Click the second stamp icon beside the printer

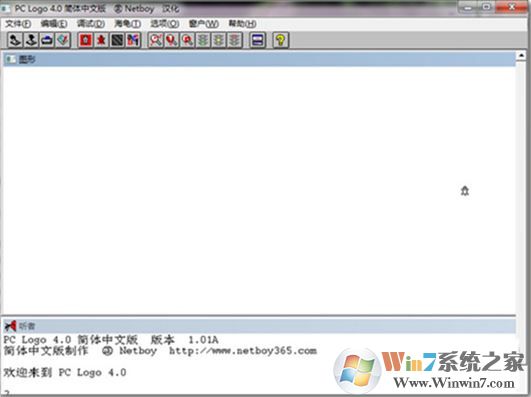pyautogui.click(x=31, y=40)
